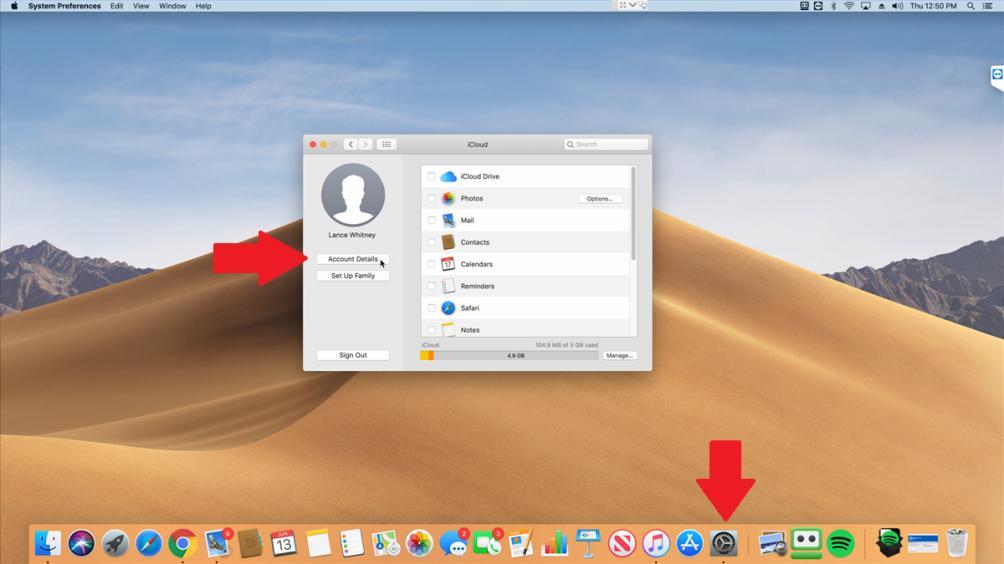Click eject icon in menu bar
This screenshot has height=564, width=1004.
tap(882, 6)
